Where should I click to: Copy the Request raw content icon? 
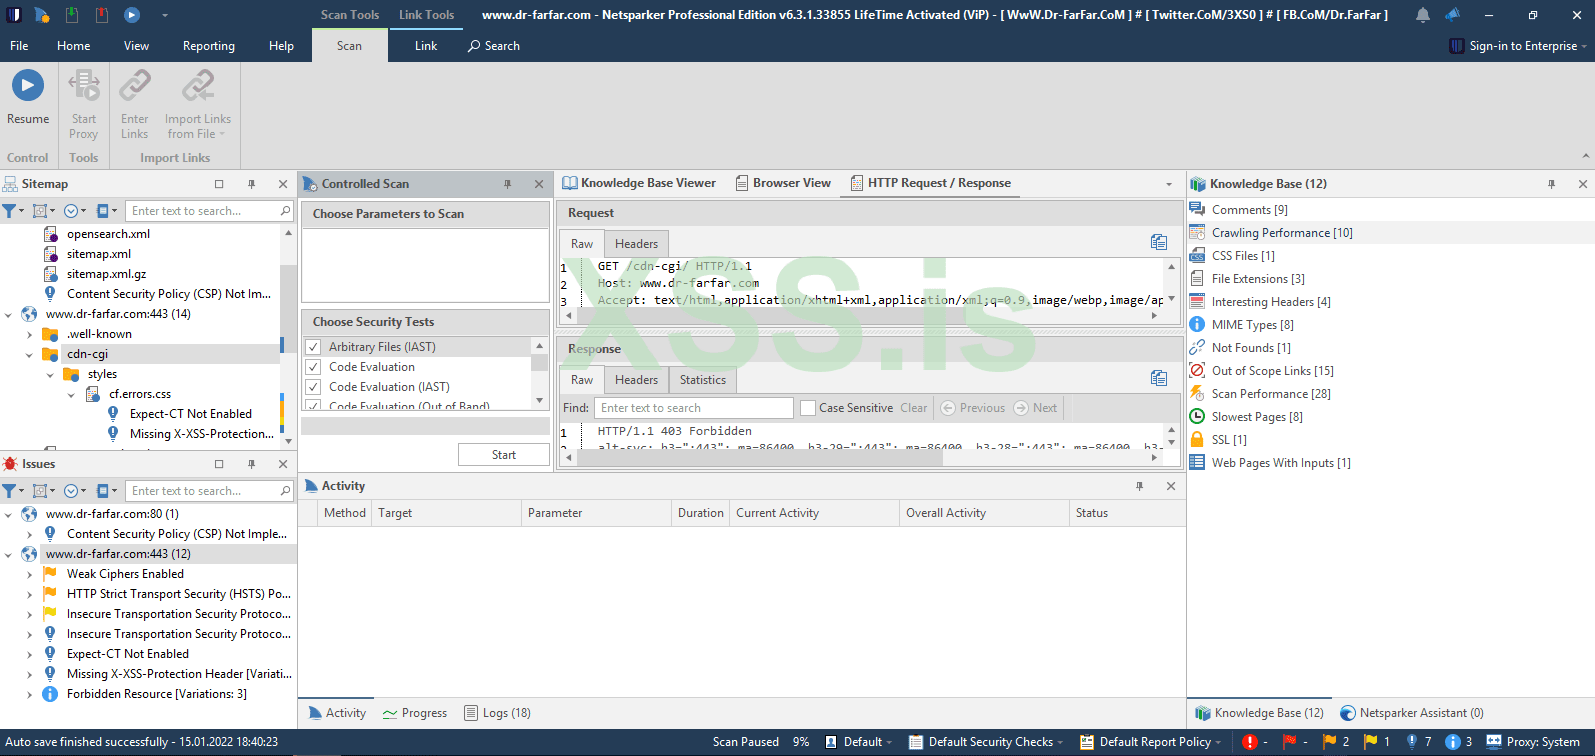pos(1159,242)
